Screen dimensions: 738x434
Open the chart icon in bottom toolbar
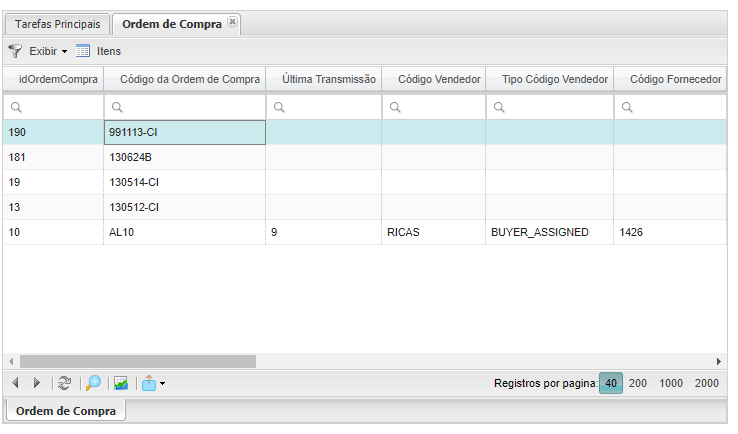click(121, 383)
